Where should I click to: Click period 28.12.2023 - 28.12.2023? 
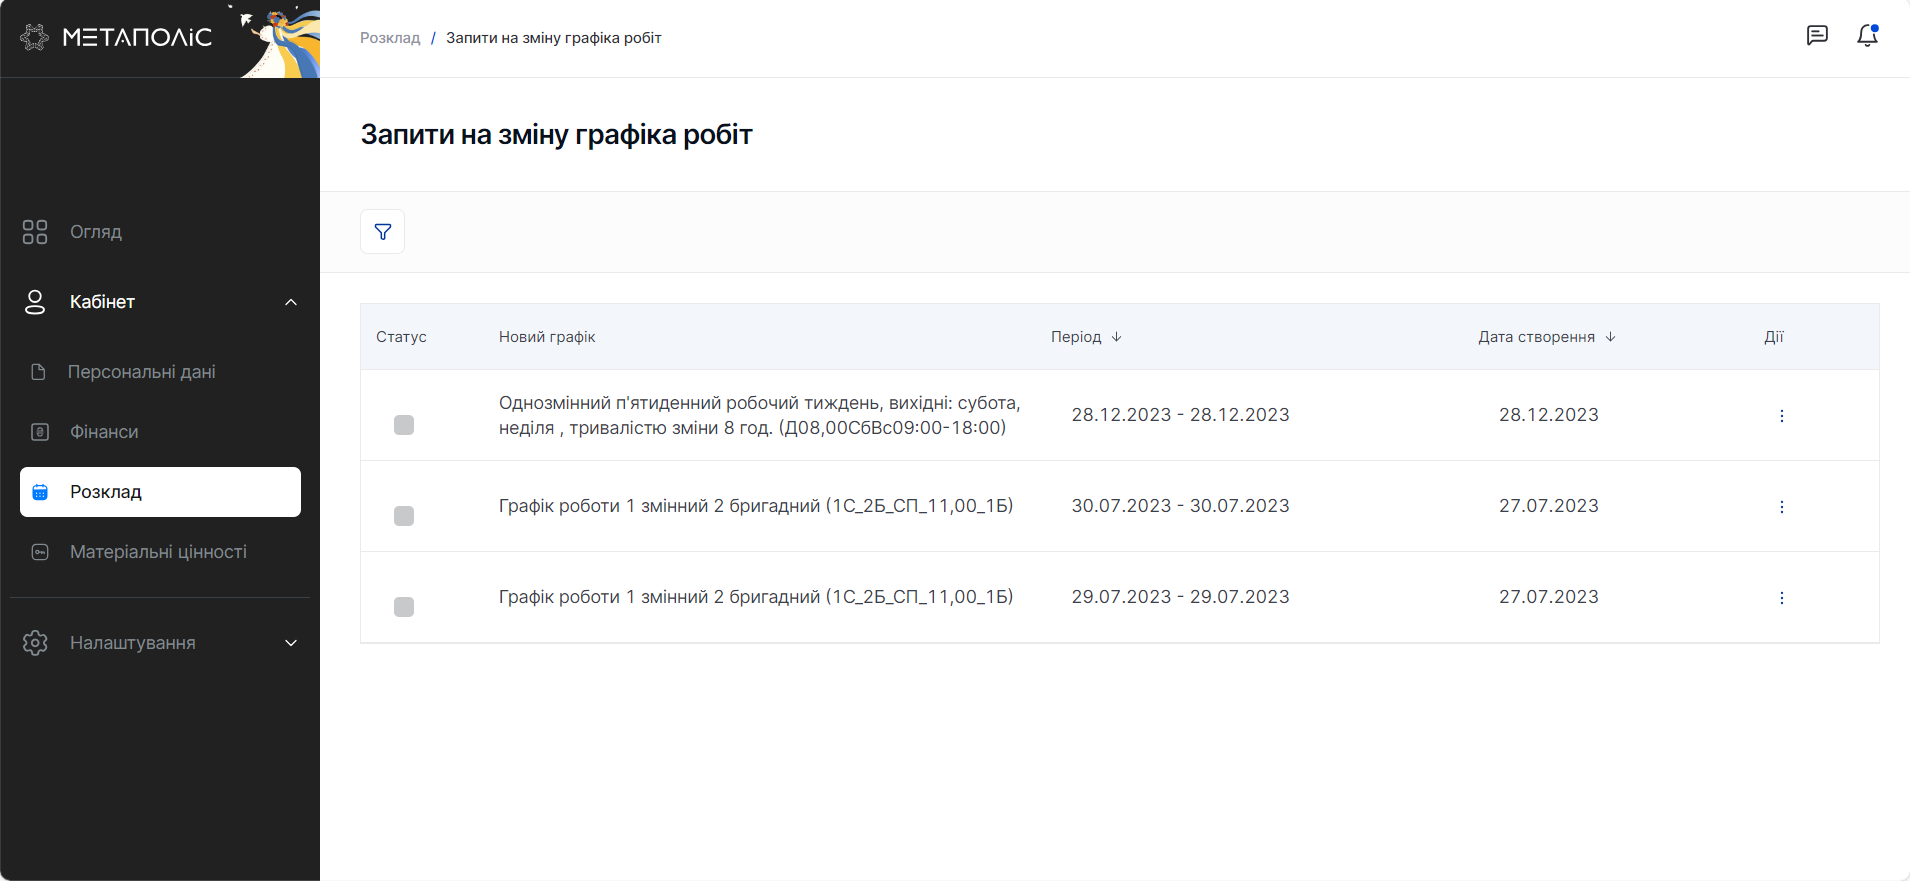(x=1180, y=415)
